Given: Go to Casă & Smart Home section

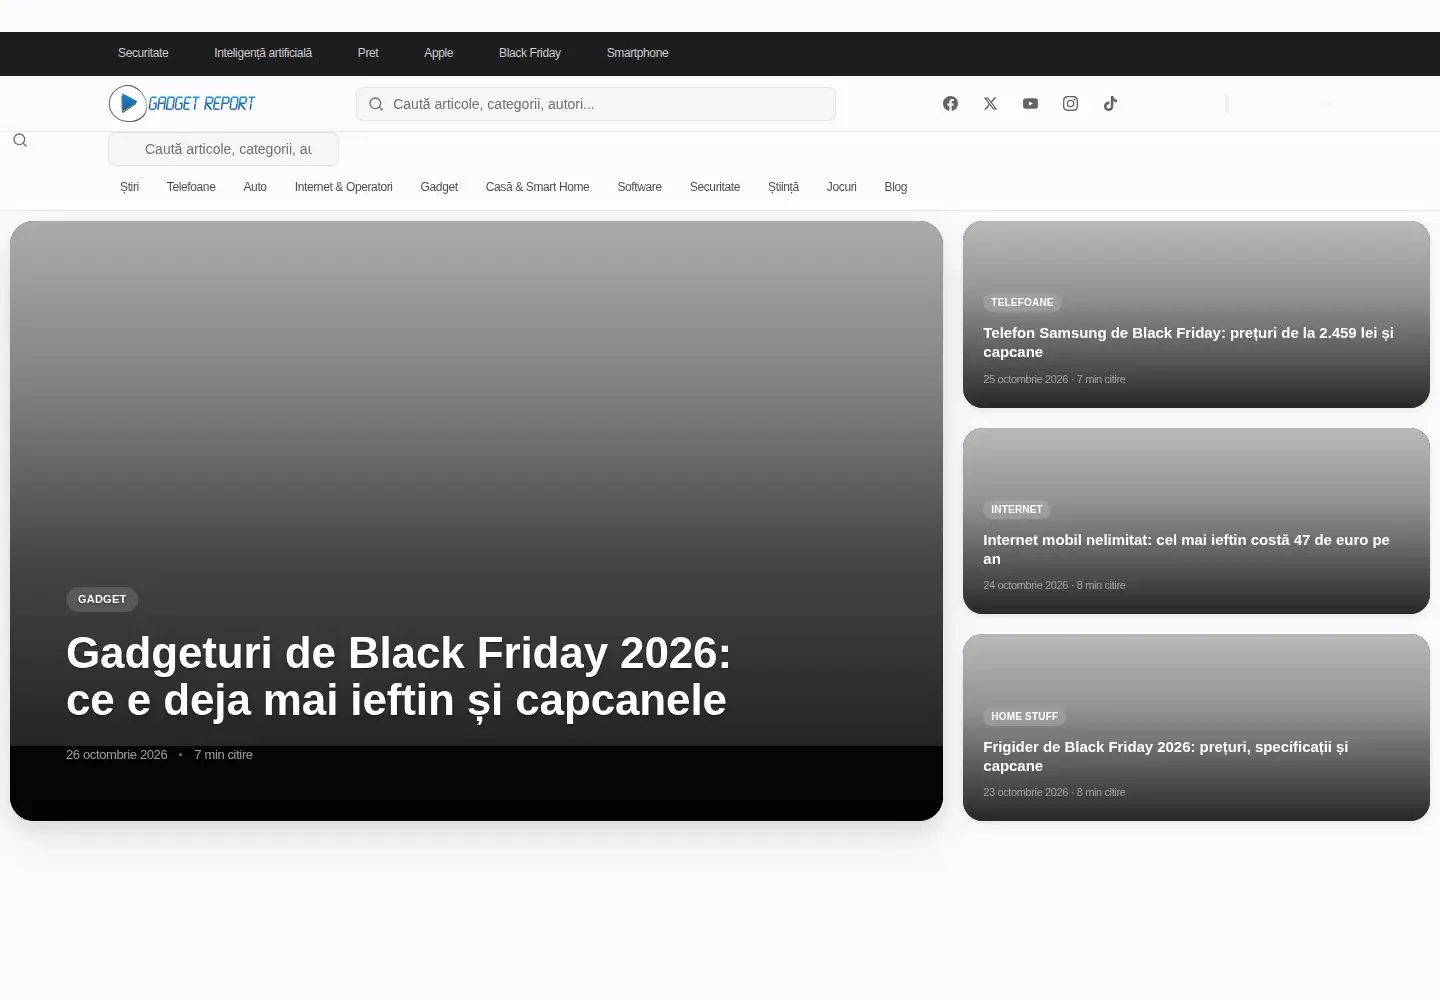Looking at the screenshot, I should [537, 187].
